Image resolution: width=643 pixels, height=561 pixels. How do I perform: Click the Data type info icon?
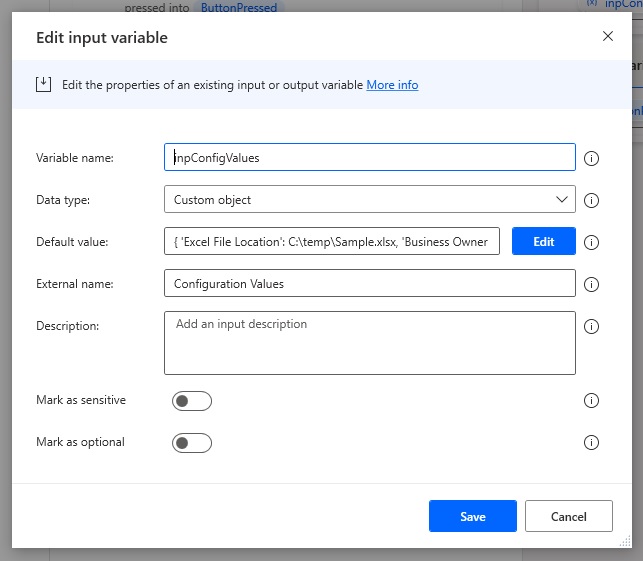(x=591, y=200)
